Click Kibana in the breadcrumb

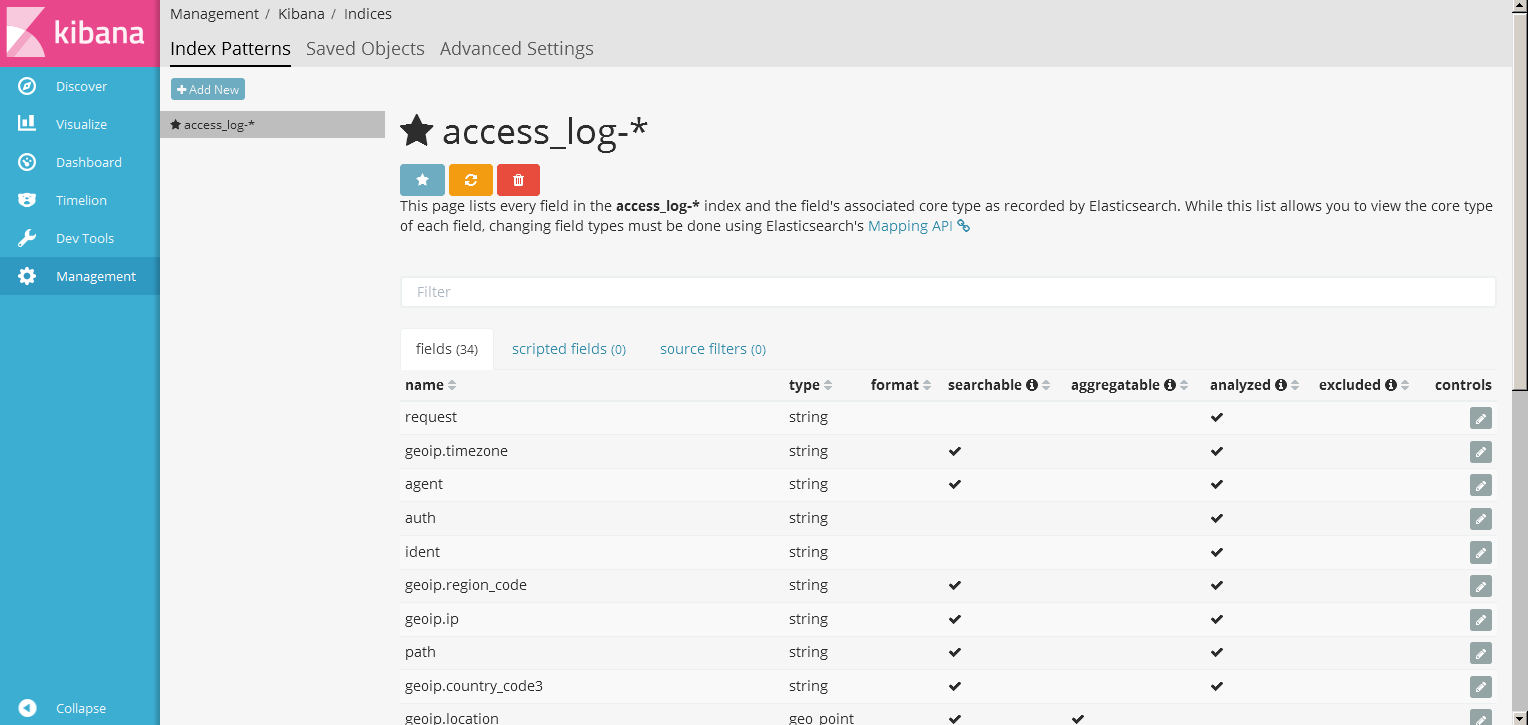301,14
